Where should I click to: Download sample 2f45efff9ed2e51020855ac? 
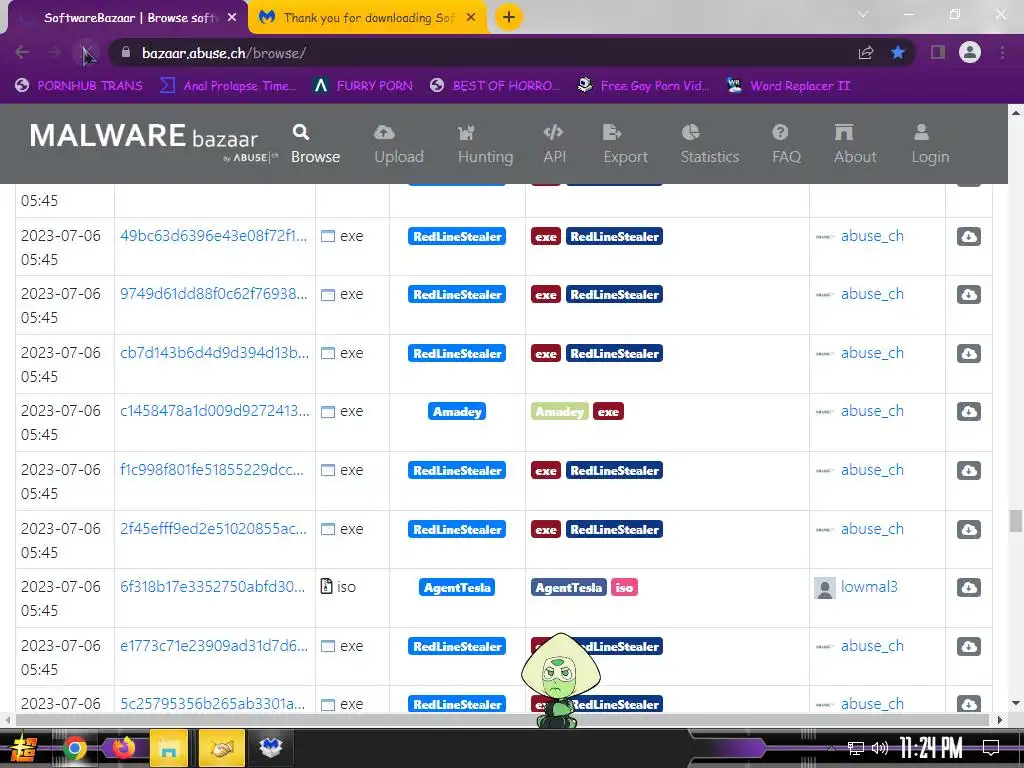(x=968, y=529)
